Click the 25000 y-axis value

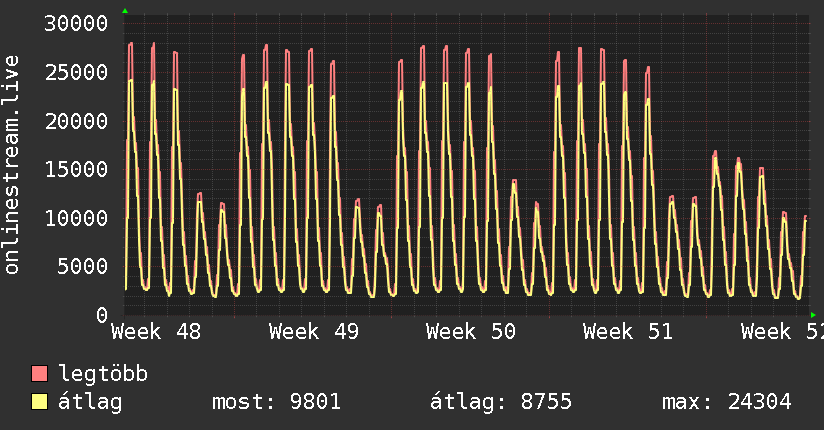point(76,73)
